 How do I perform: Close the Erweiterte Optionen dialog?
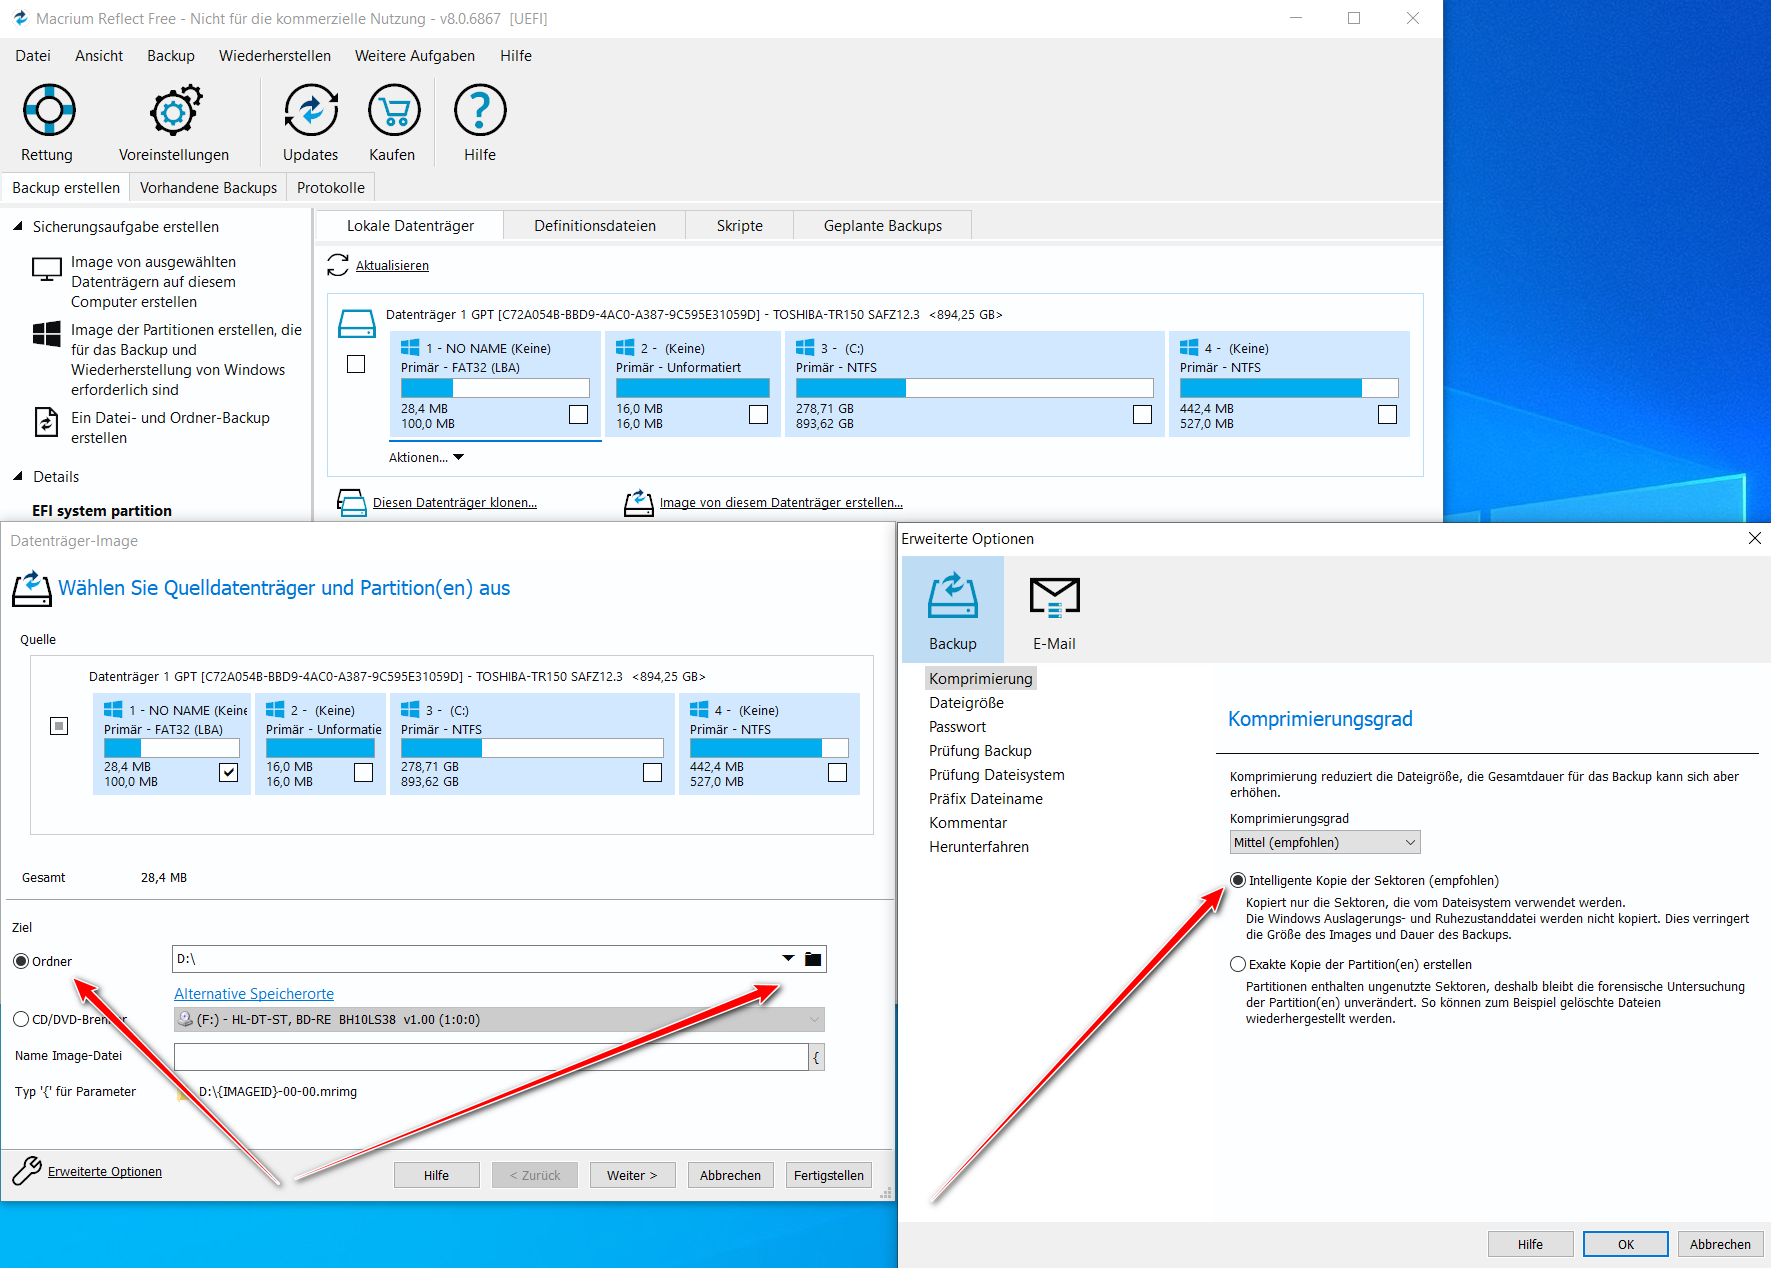click(1754, 538)
